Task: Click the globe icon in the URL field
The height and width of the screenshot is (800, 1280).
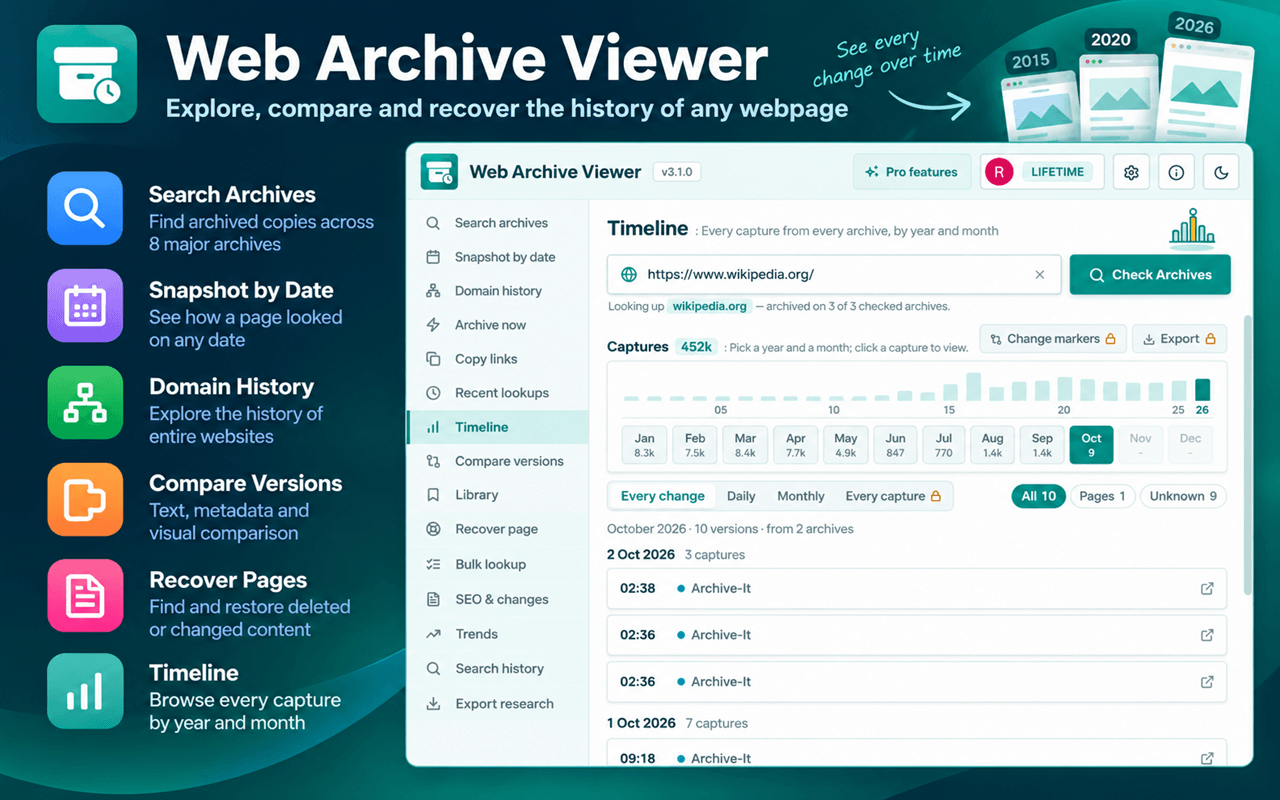Action: 629,274
